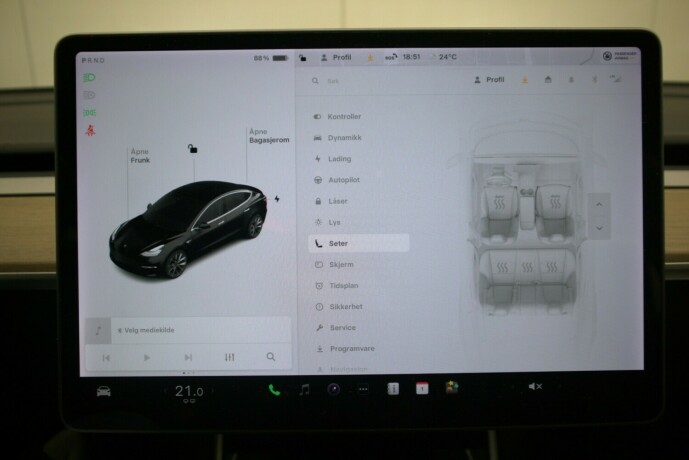Image resolution: width=689 pixels, height=460 pixels.
Task: Open the Profil dropdown in settings header
Action: pyautogui.click(x=488, y=80)
